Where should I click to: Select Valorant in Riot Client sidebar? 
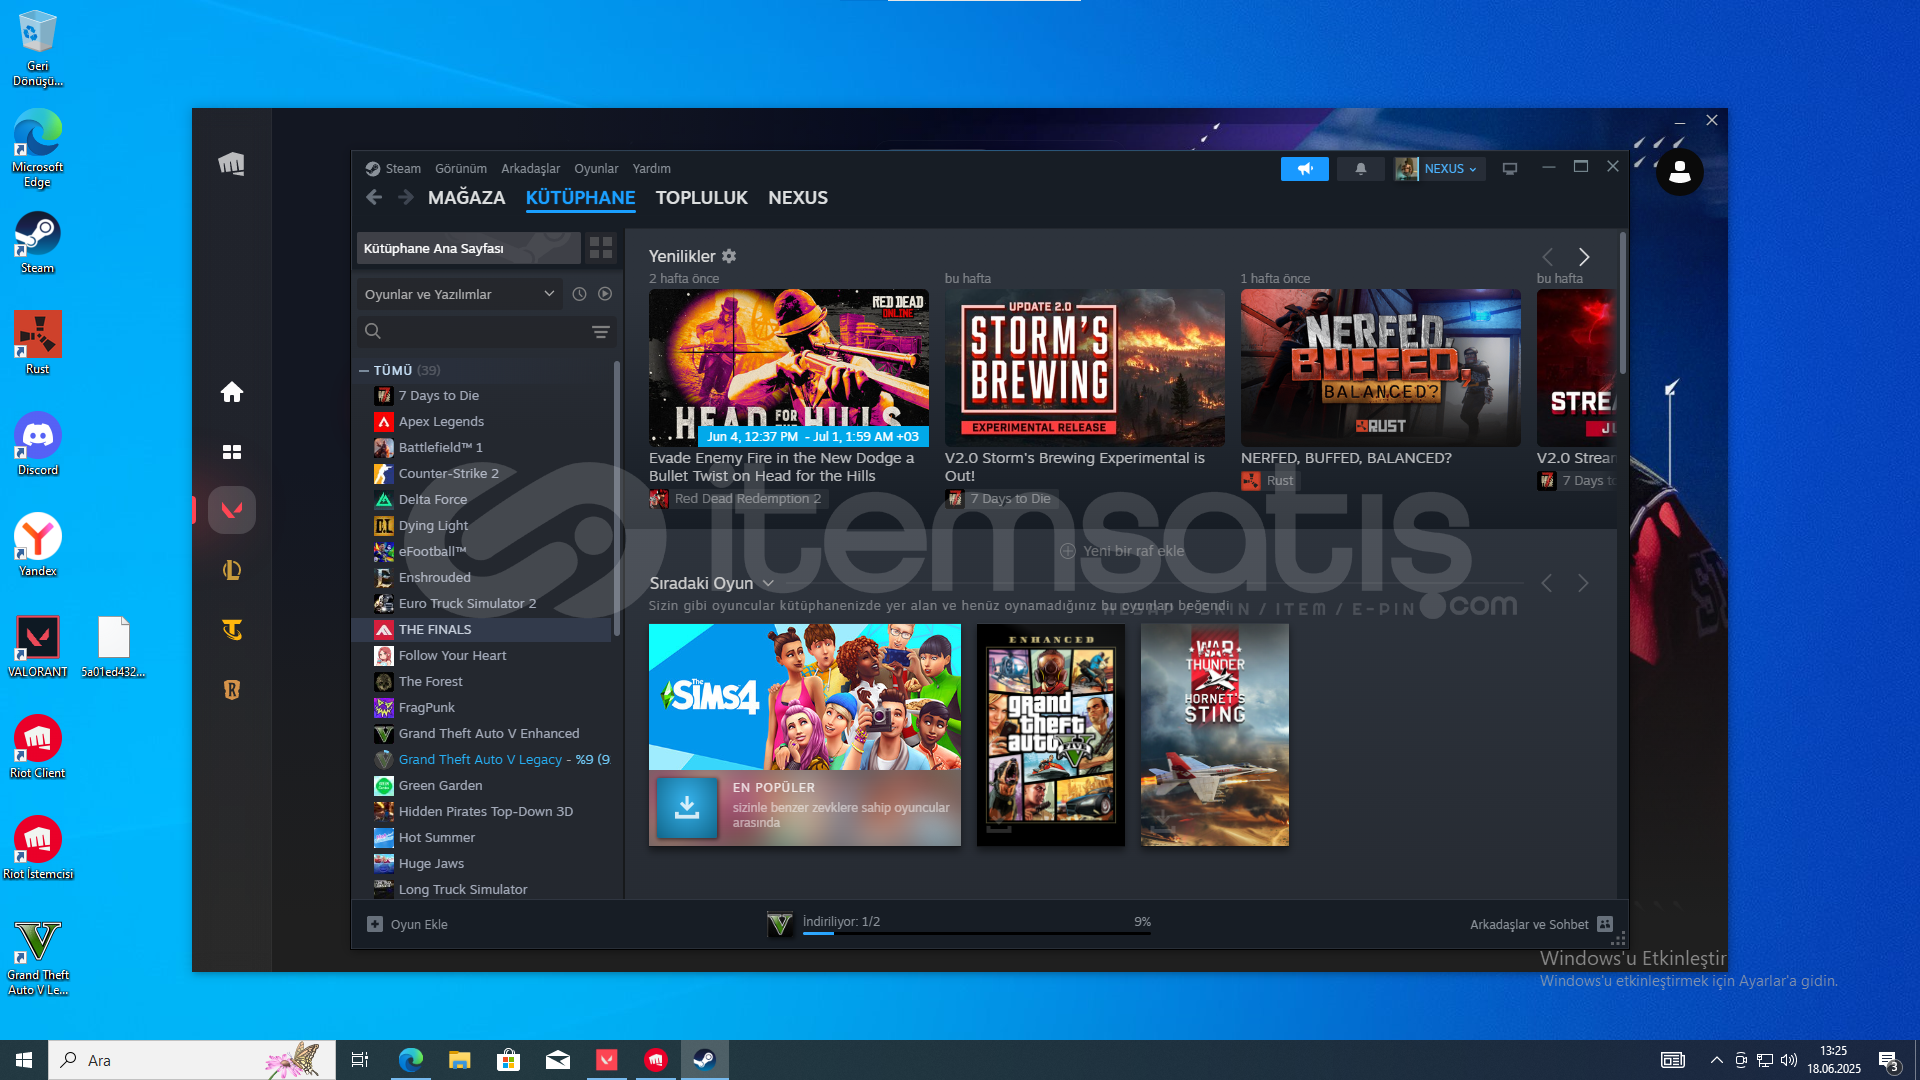point(232,510)
